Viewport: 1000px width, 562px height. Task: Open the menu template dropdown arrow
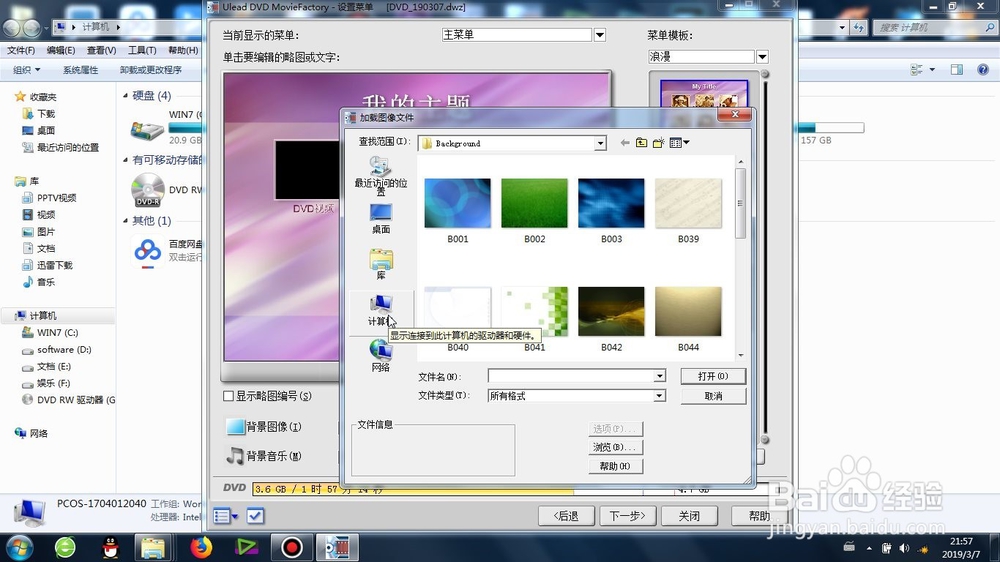pos(762,57)
